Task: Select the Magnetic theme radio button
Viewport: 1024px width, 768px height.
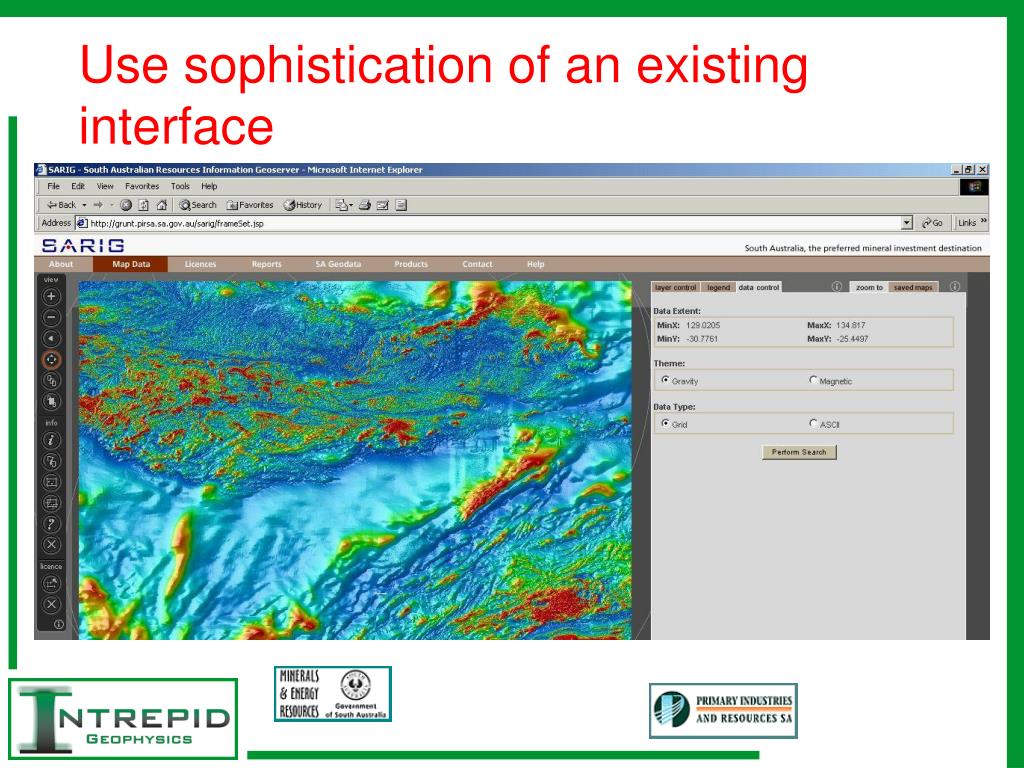Action: coord(813,379)
